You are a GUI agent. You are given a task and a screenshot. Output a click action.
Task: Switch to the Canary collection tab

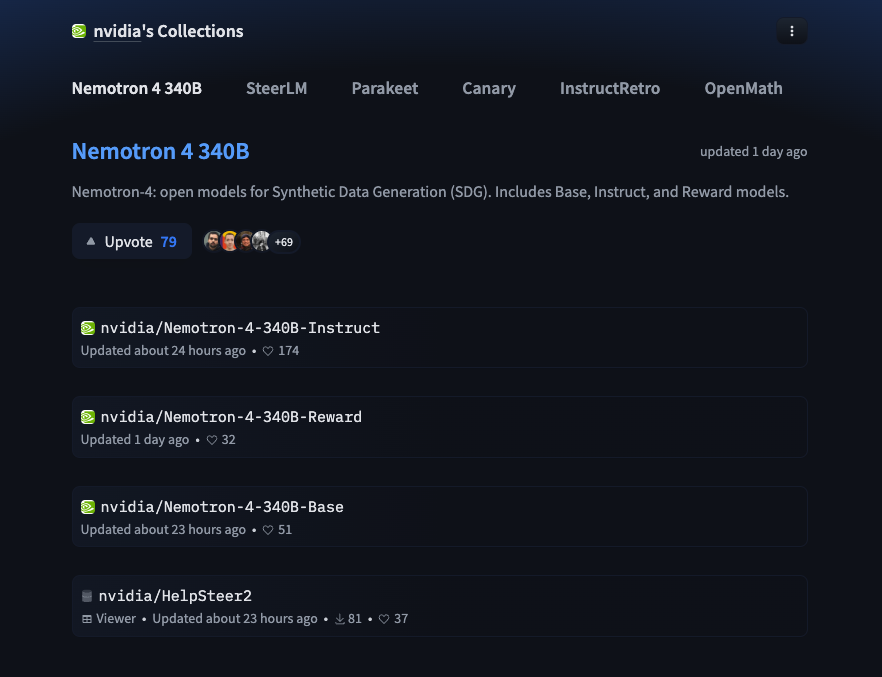coord(489,88)
